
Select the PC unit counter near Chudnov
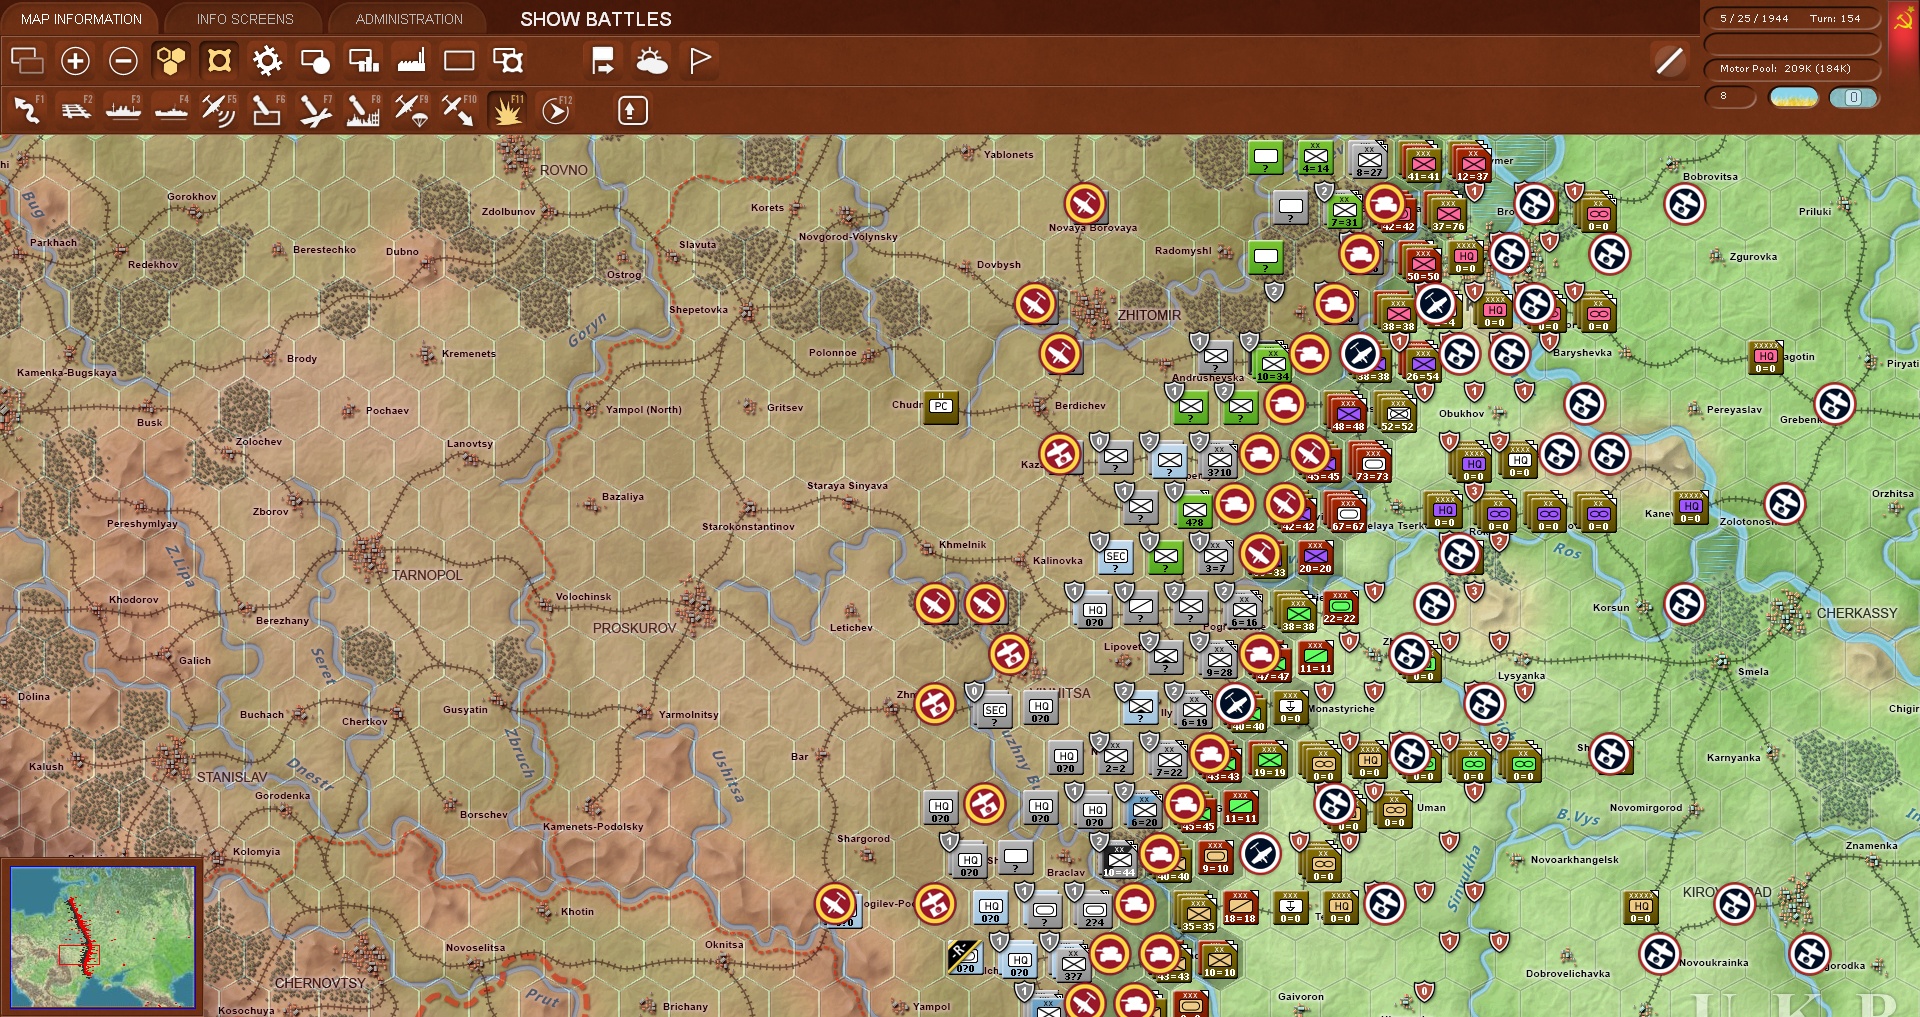pyautogui.click(x=941, y=406)
